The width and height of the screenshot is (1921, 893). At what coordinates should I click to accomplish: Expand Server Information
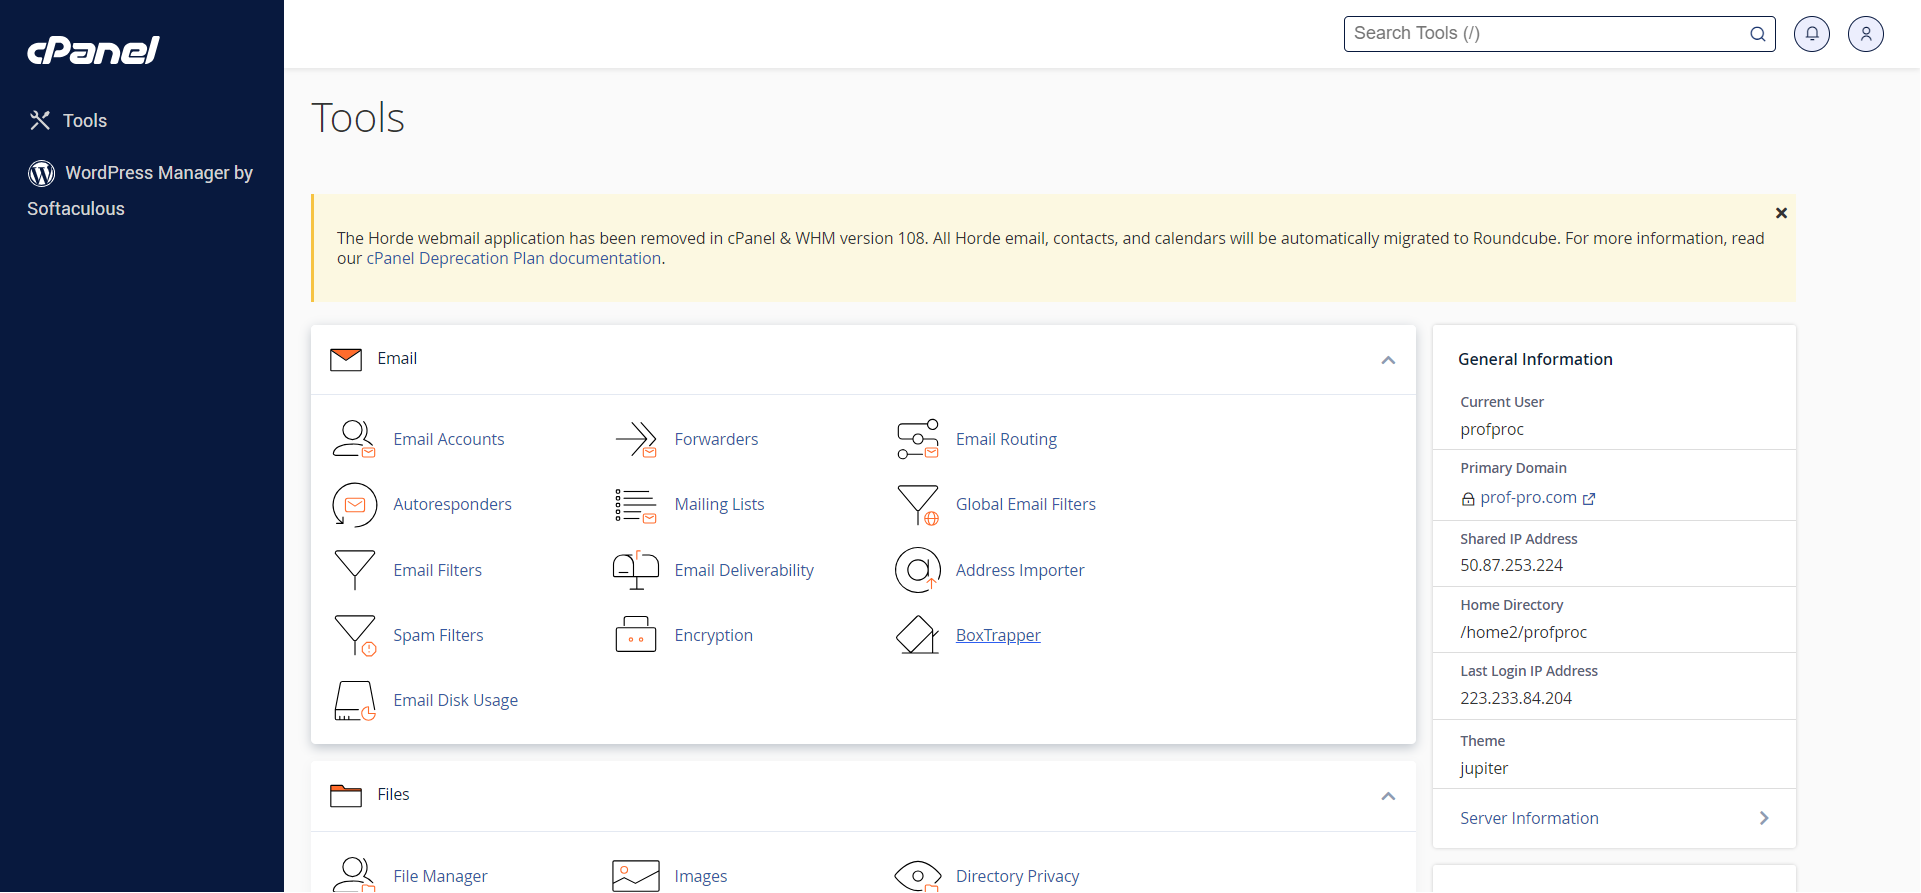point(1614,818)
